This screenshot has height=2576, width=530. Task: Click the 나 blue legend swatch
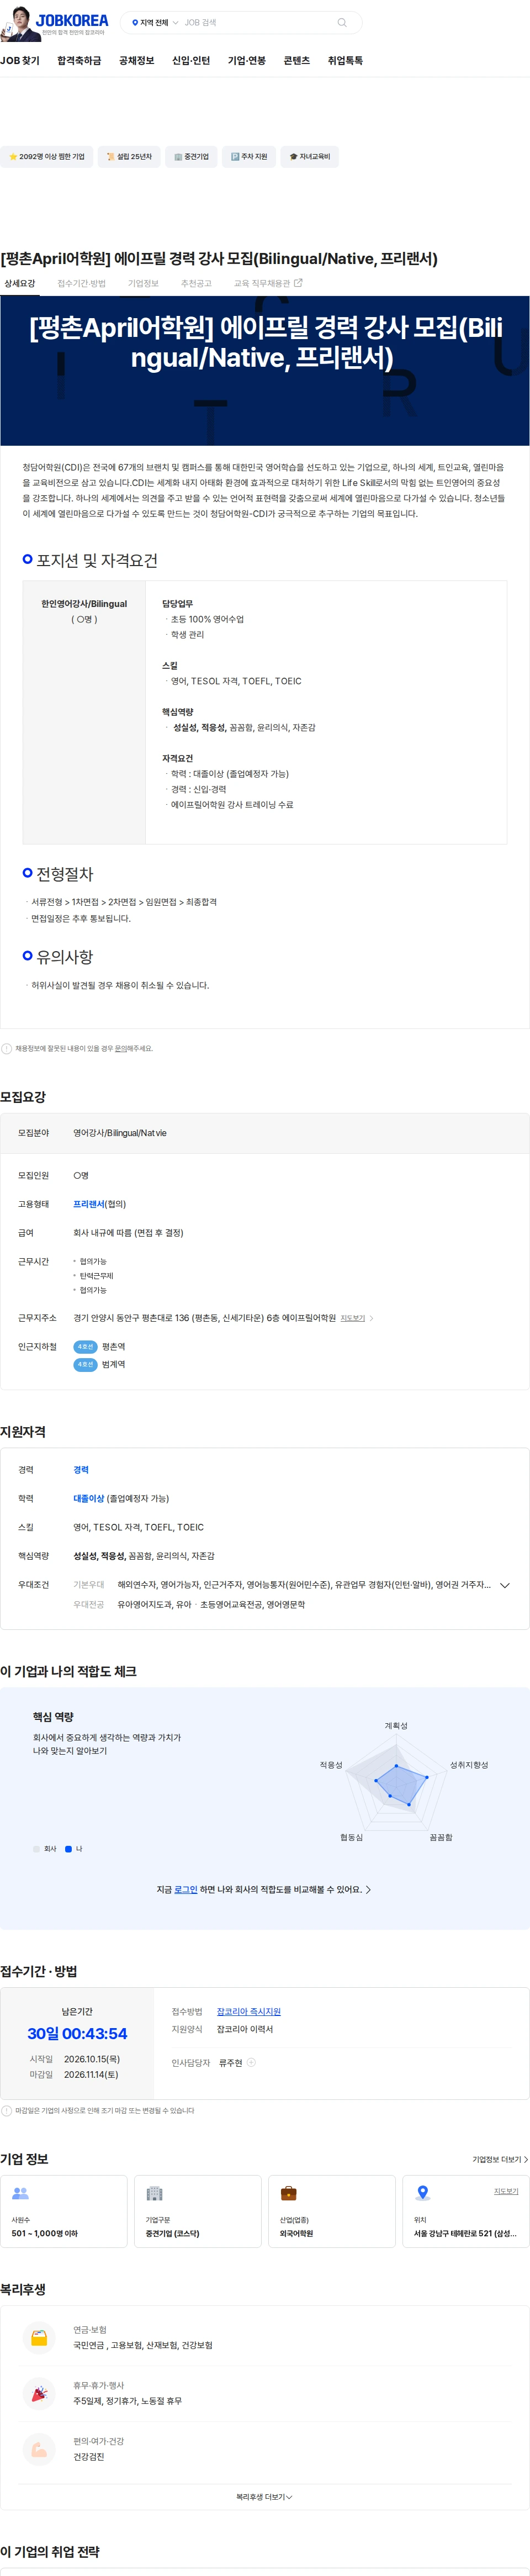(68, 1849)
